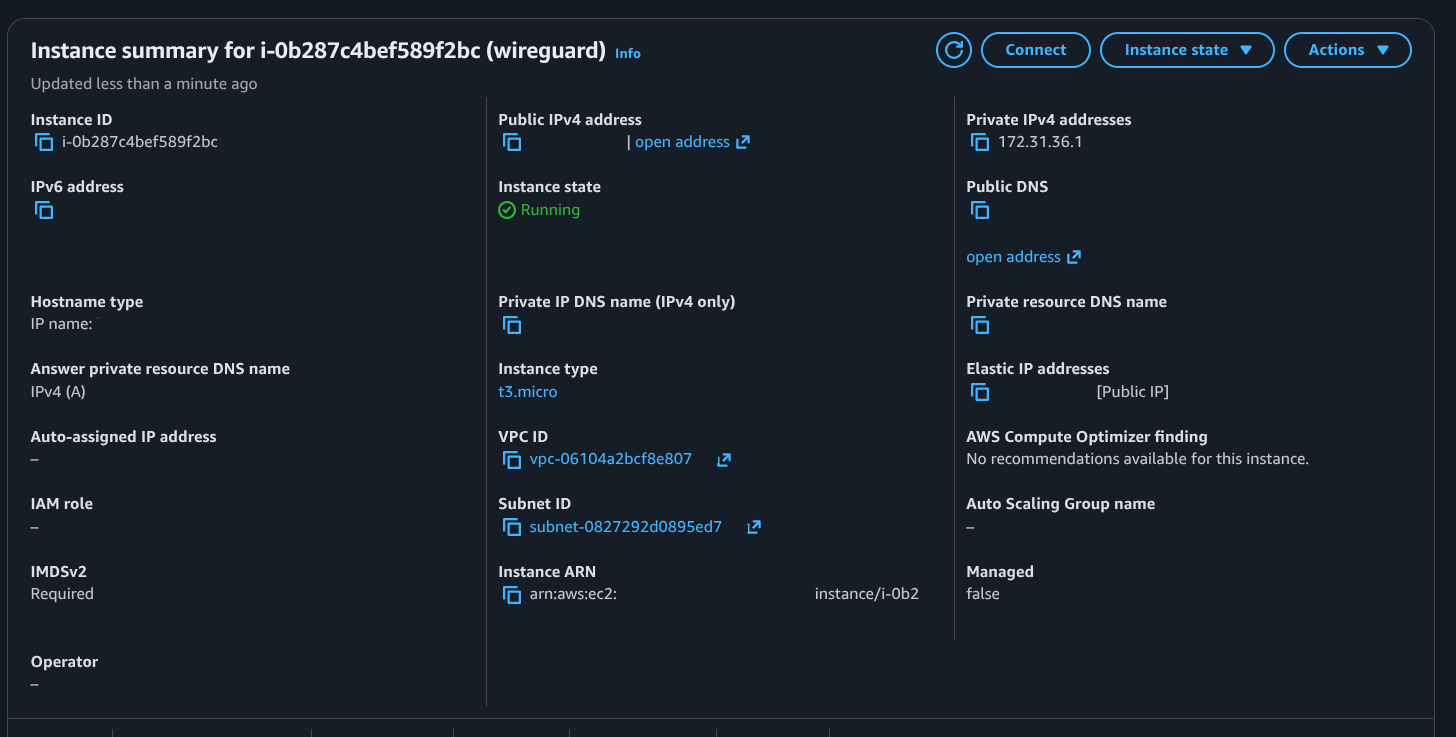The height and width of the screenshot is (737, 1456).
Task: Select the IMDSv2 Required value
Action: pyautogui.click(x=62, y=594)
